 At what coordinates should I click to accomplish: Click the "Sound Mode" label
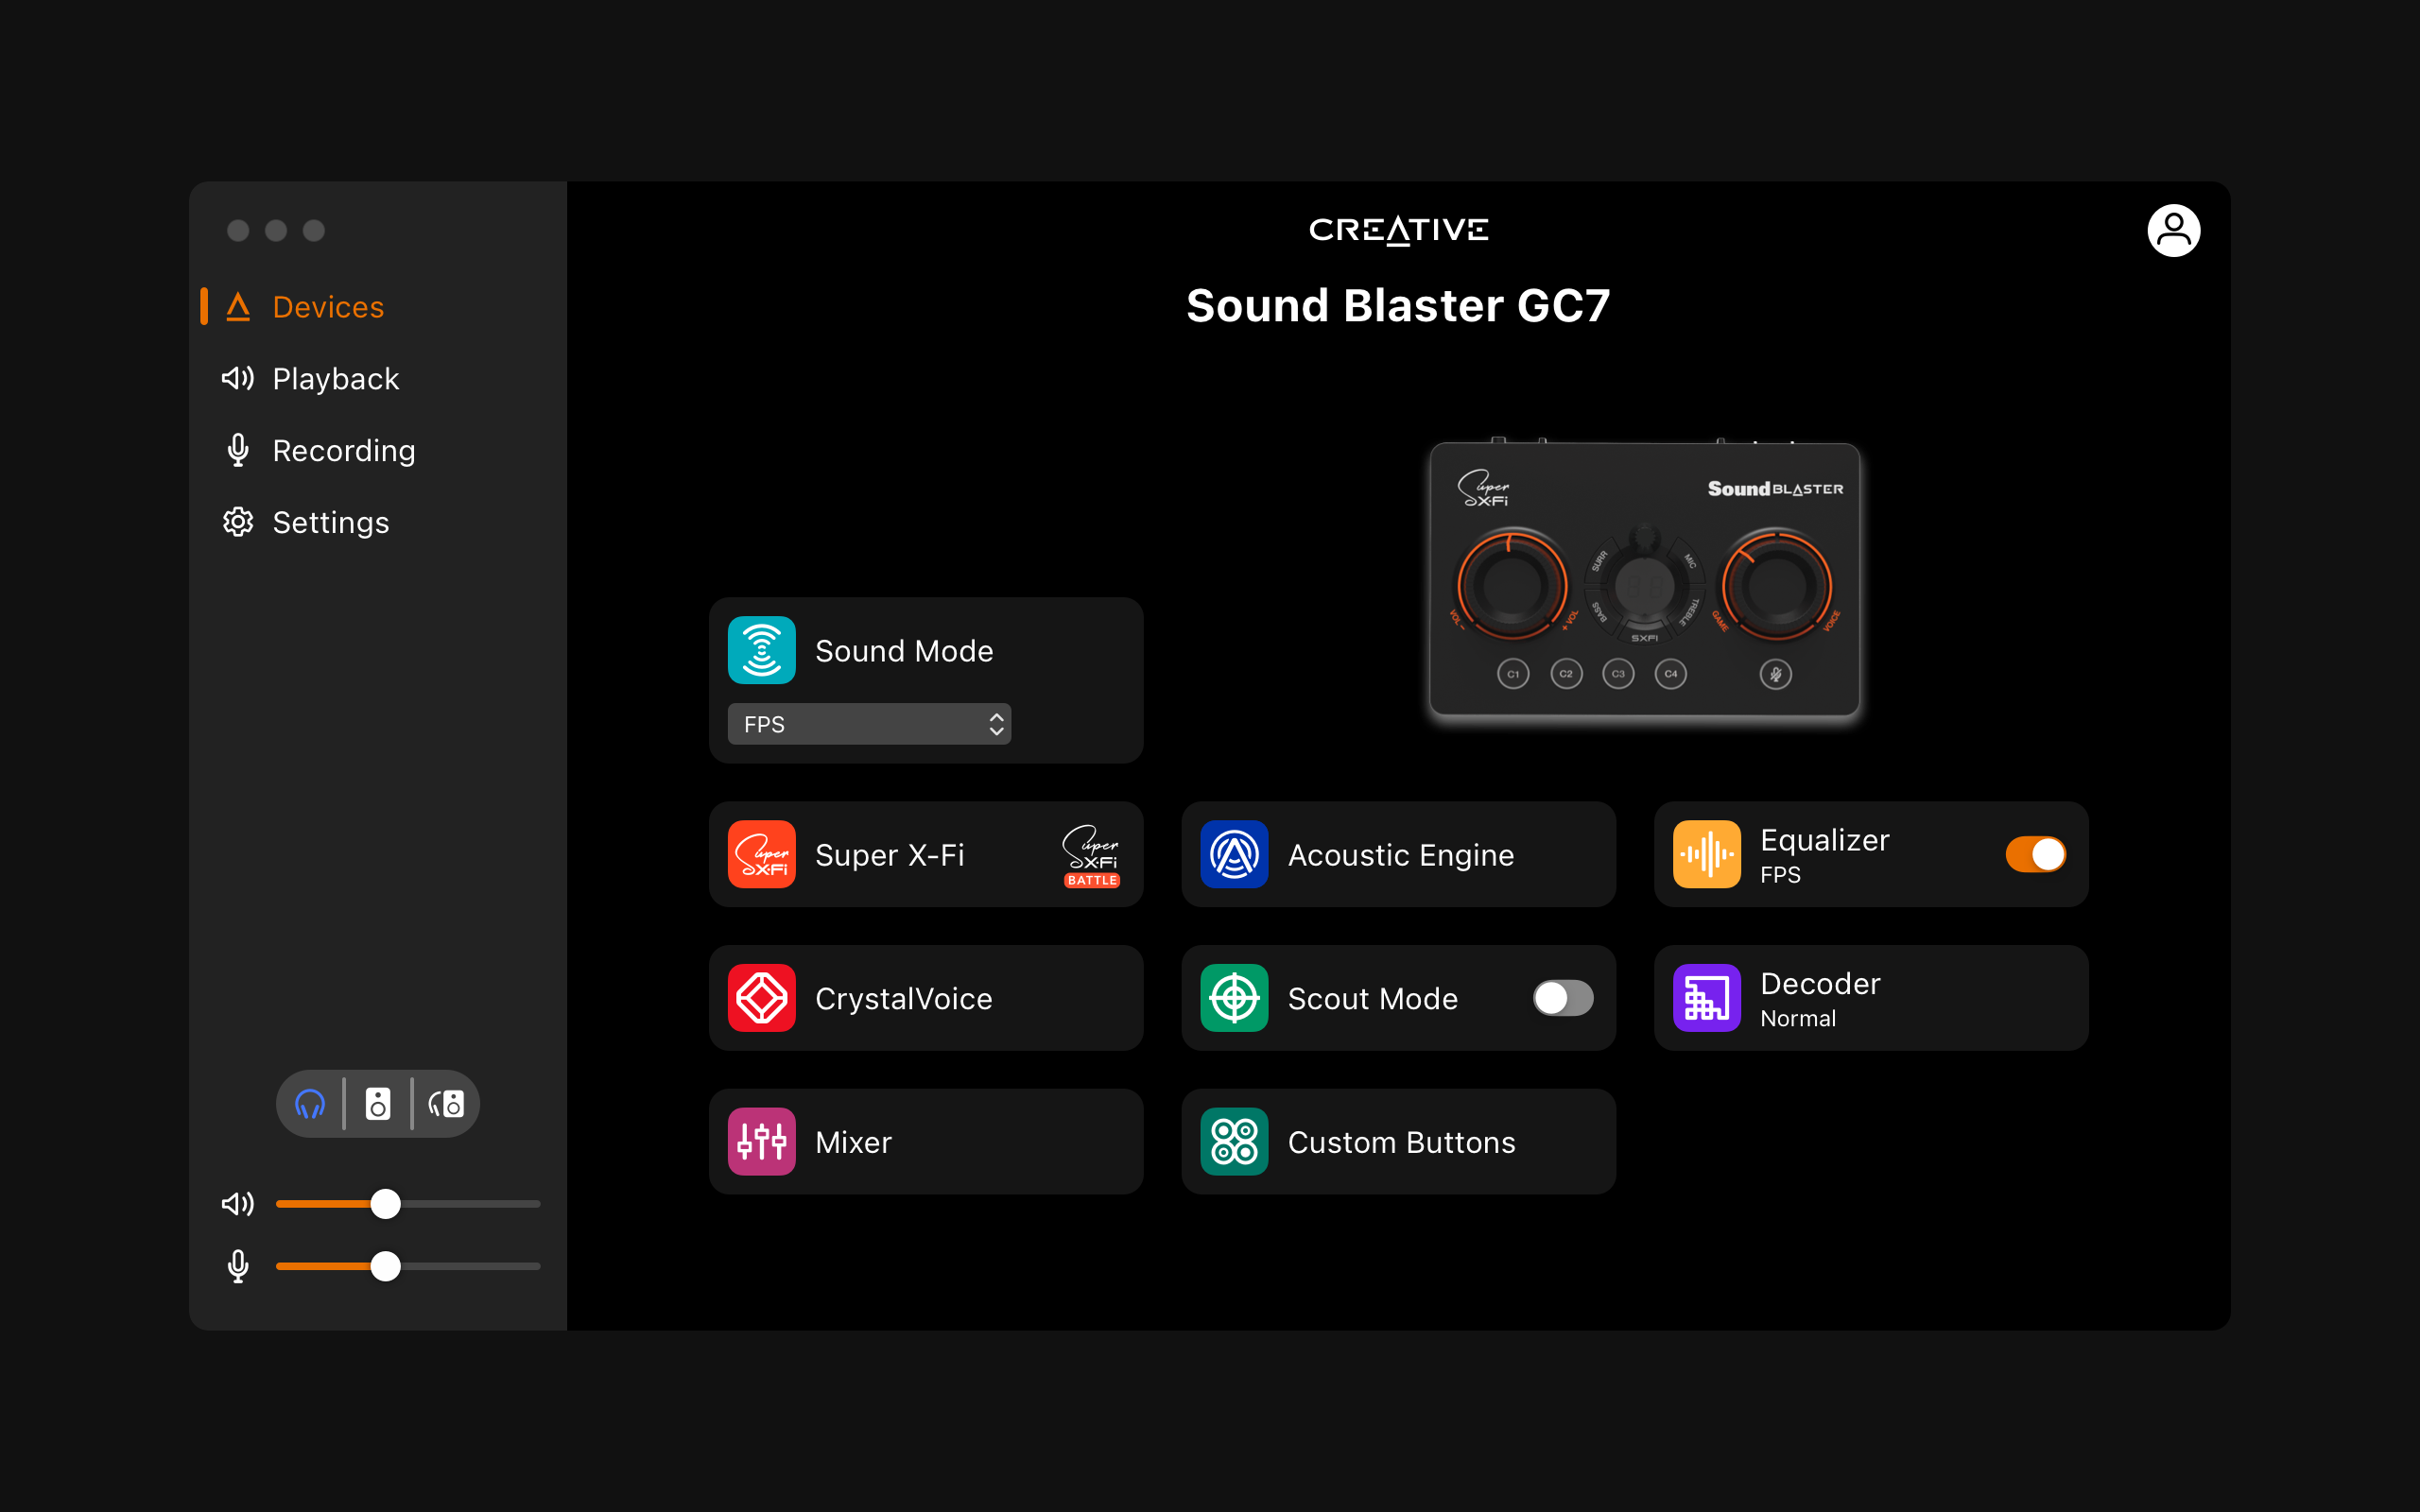tap(904, 651)
